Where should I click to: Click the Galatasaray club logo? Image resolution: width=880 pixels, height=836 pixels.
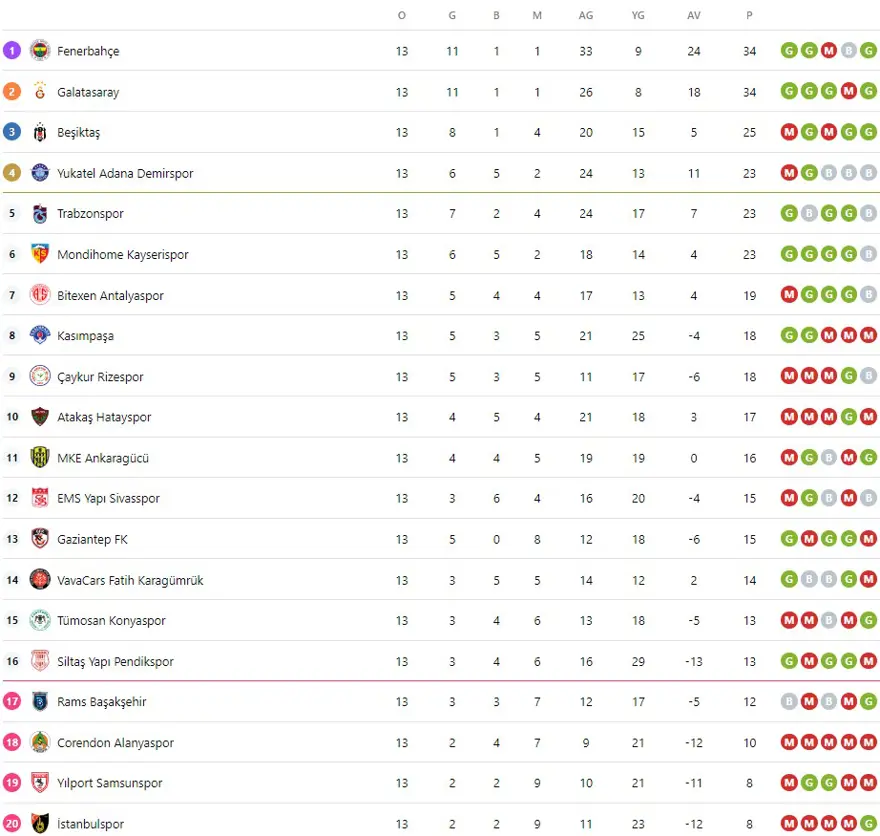coord(40,92)
